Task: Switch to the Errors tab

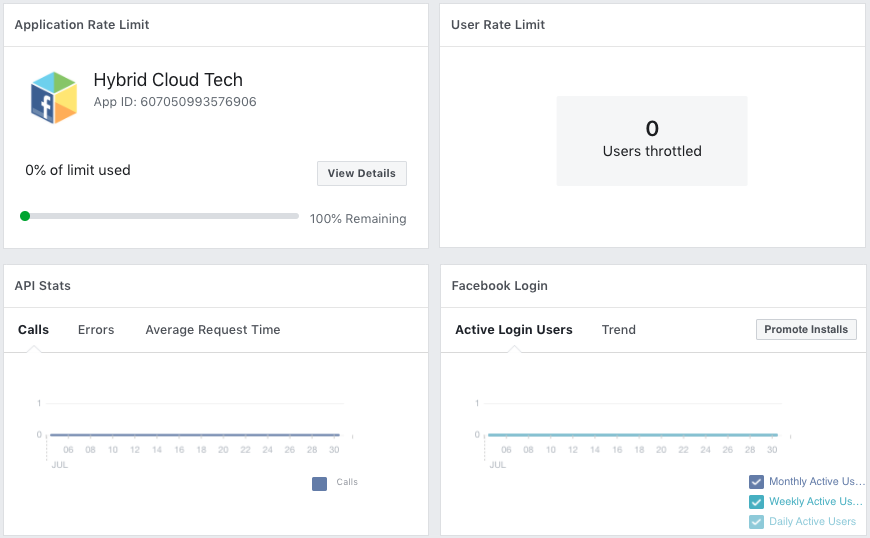Action: [96, 329]
